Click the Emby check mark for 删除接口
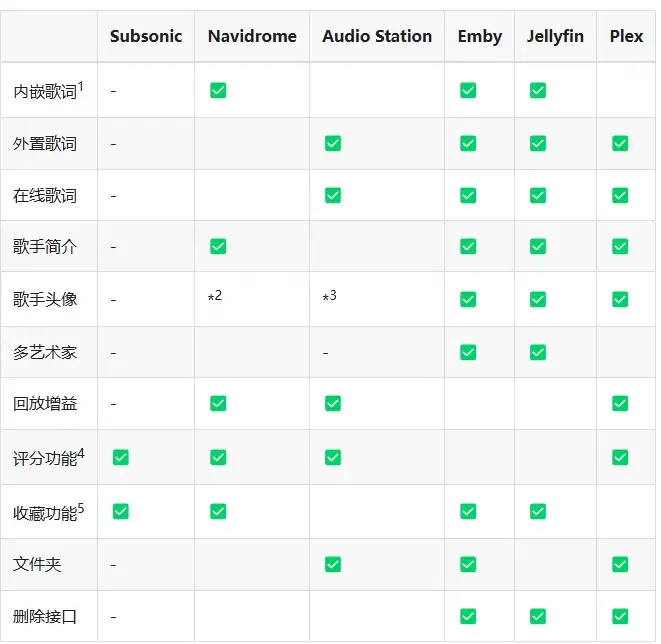This screenshot has width=661, height=644. (468, 617)
